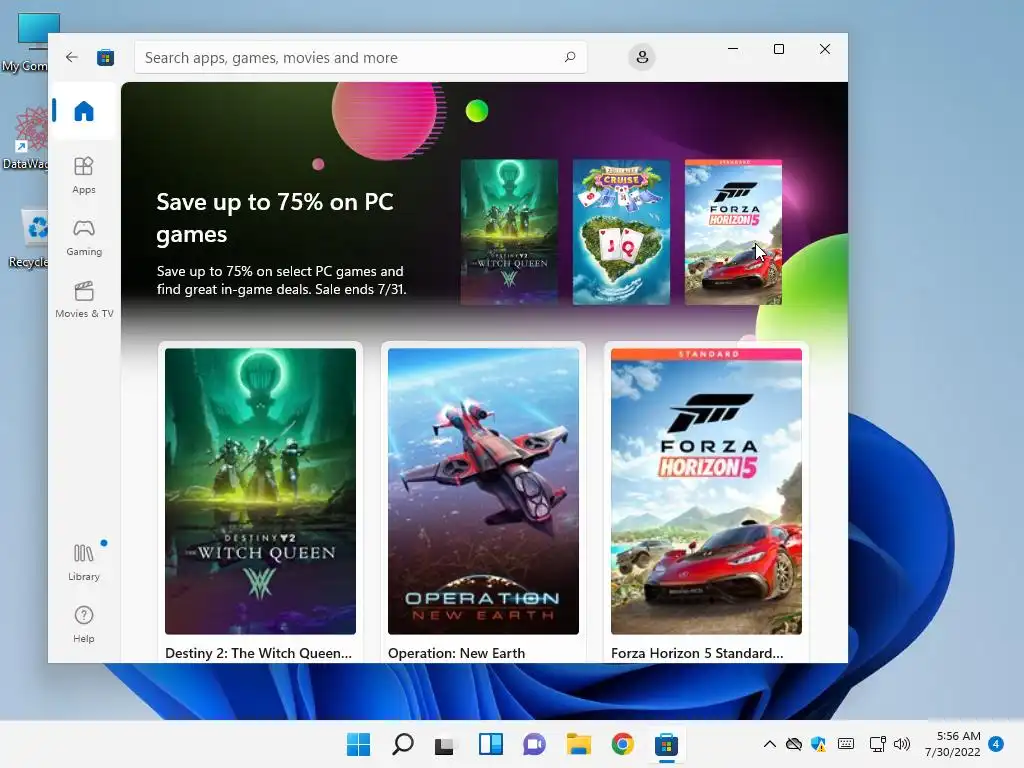Open Witch Queen thumbnail in sale banner
The height and width of the screenshot is (768, 1024).
(x=509, y=232)
